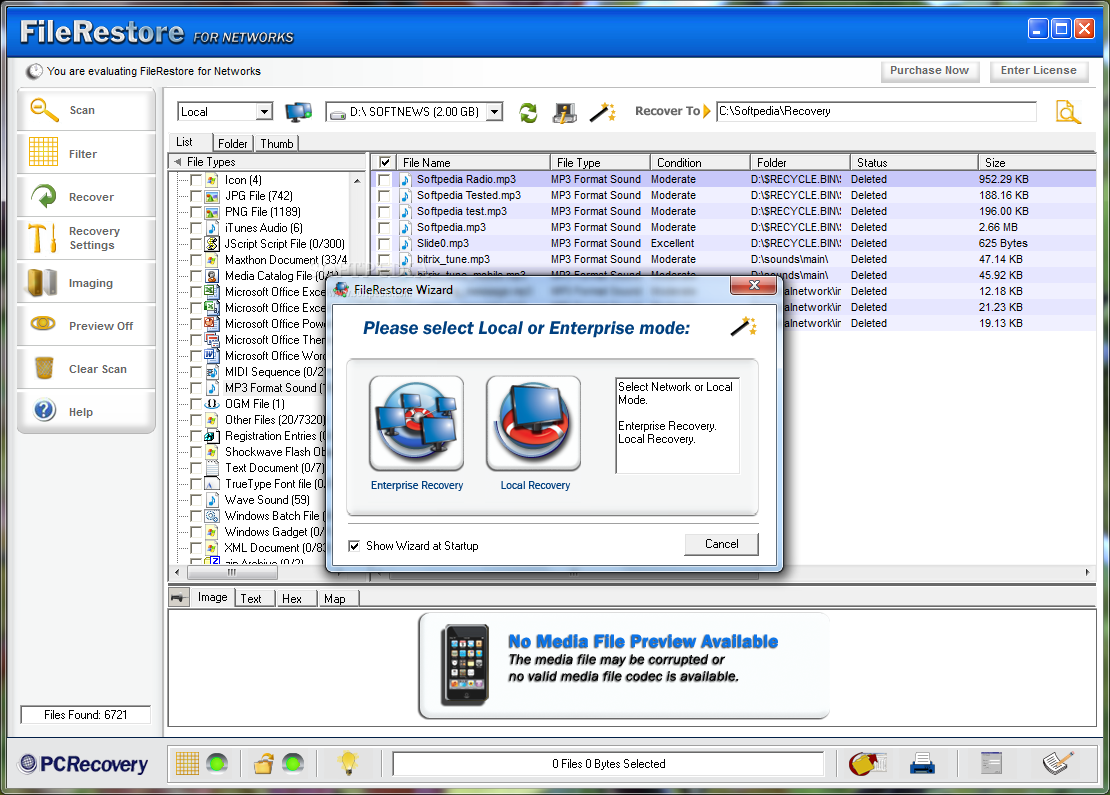The width and height of the screenshot is (1110, 795).
Task: Check the JPG File (742) checkbox
Action: click(196, 195)
